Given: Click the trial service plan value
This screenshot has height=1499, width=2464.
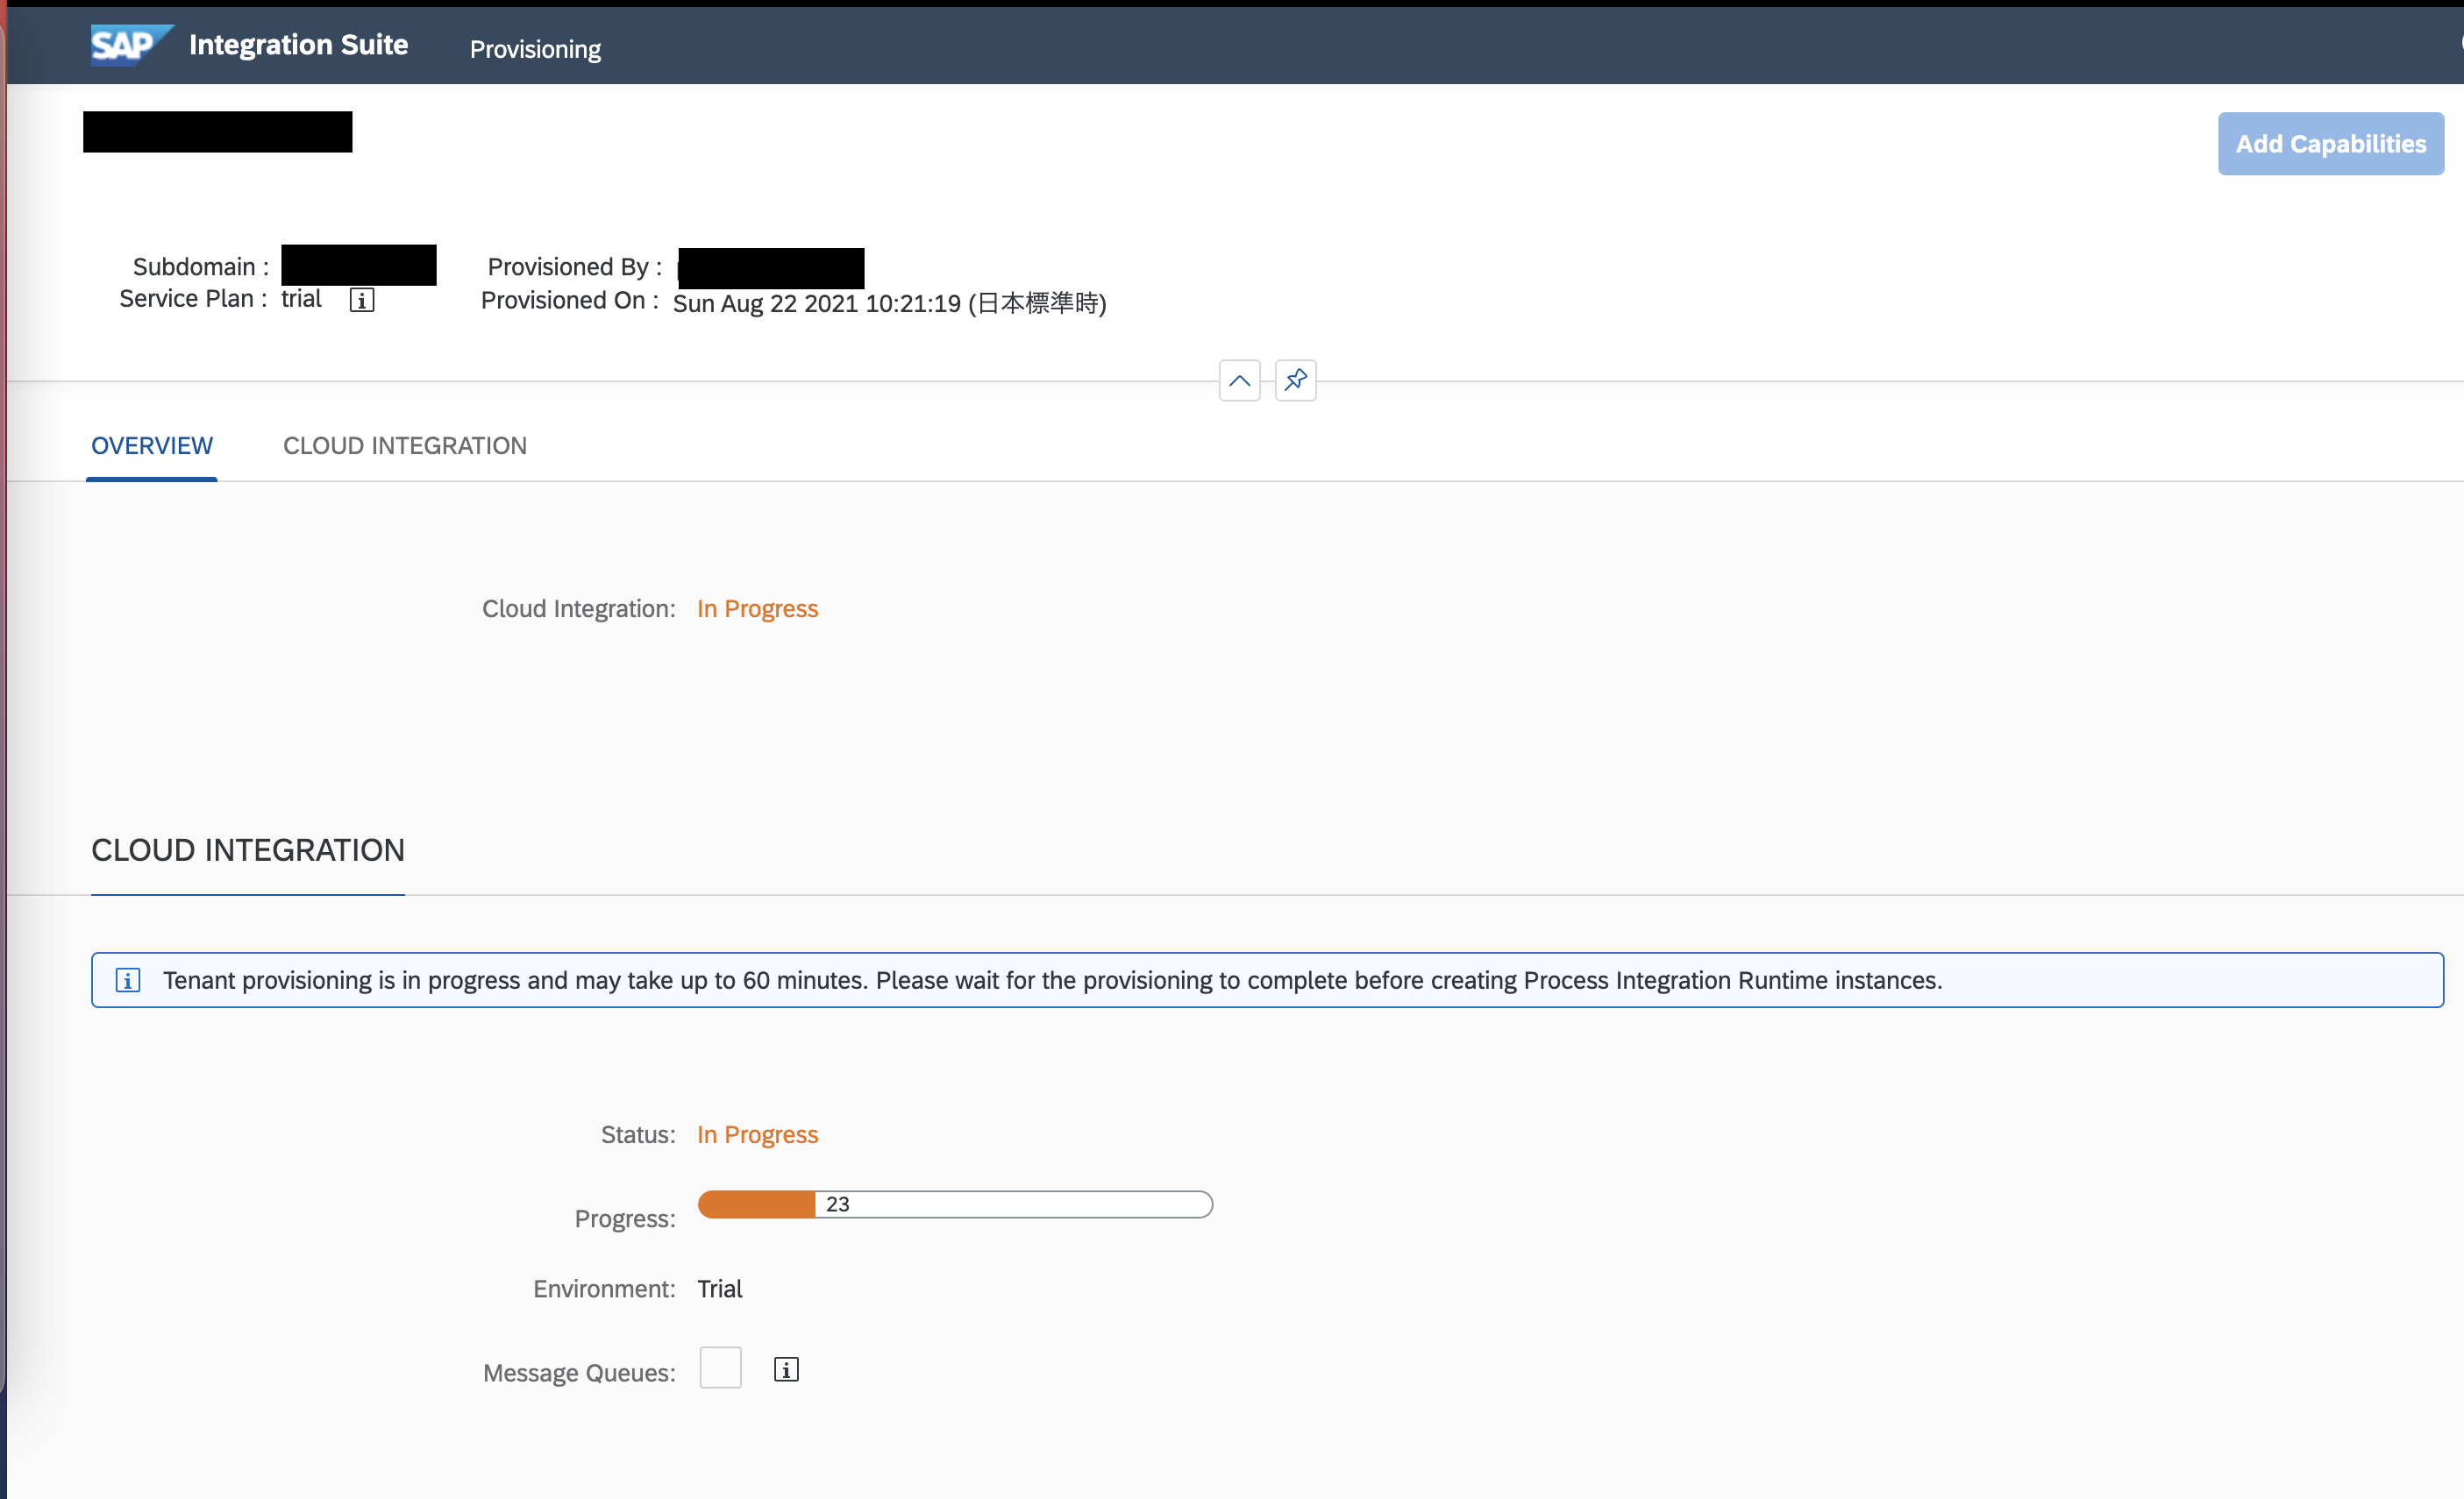Looking at the screenshot, I should 301,299.
